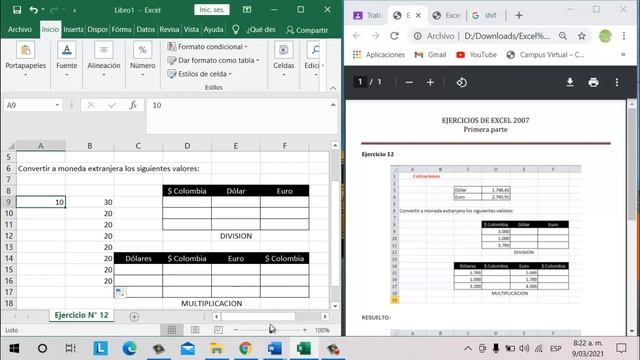Open Dar formato como tabla menu
This screenshot has width=640, height=360.
[x=213, y=60]
